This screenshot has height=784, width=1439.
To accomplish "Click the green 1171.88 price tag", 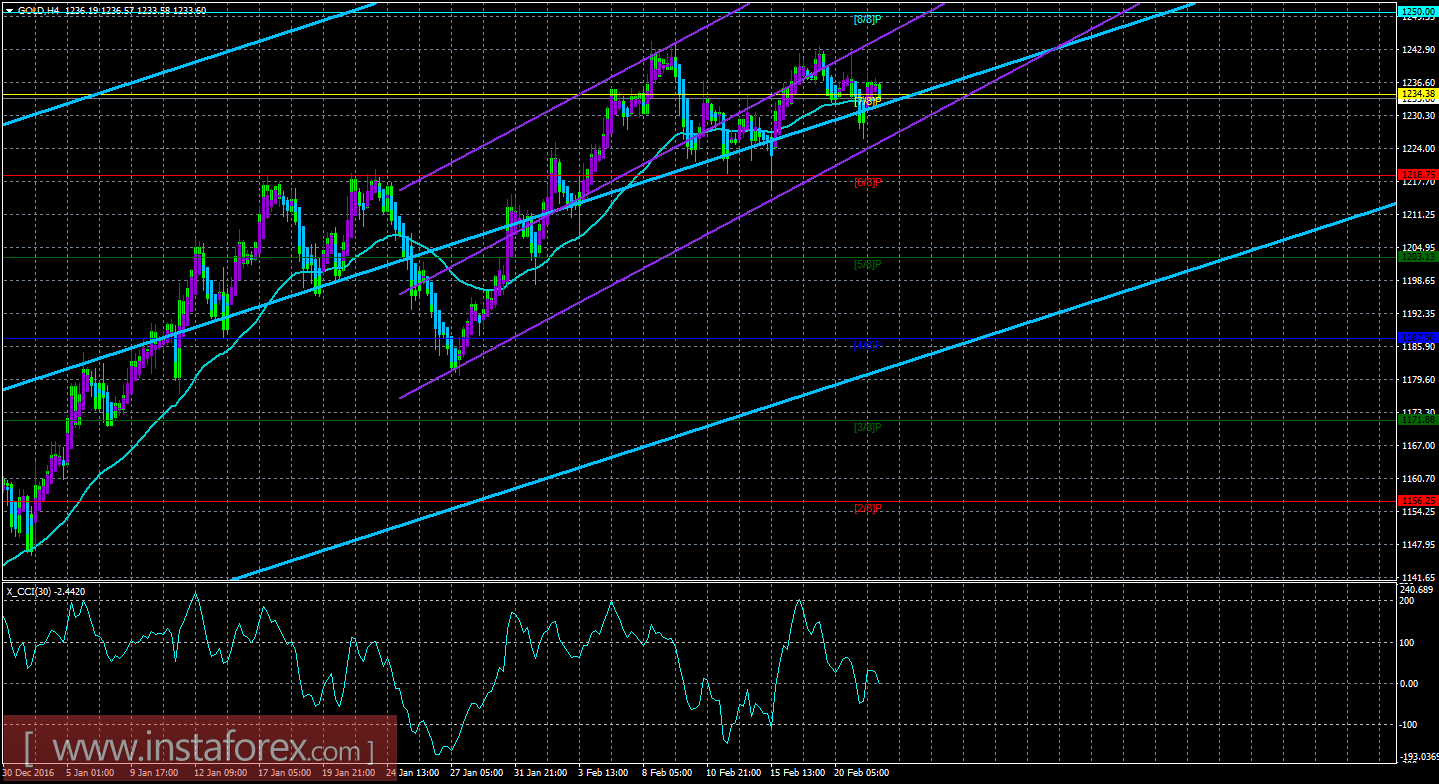I will 1417,420.
